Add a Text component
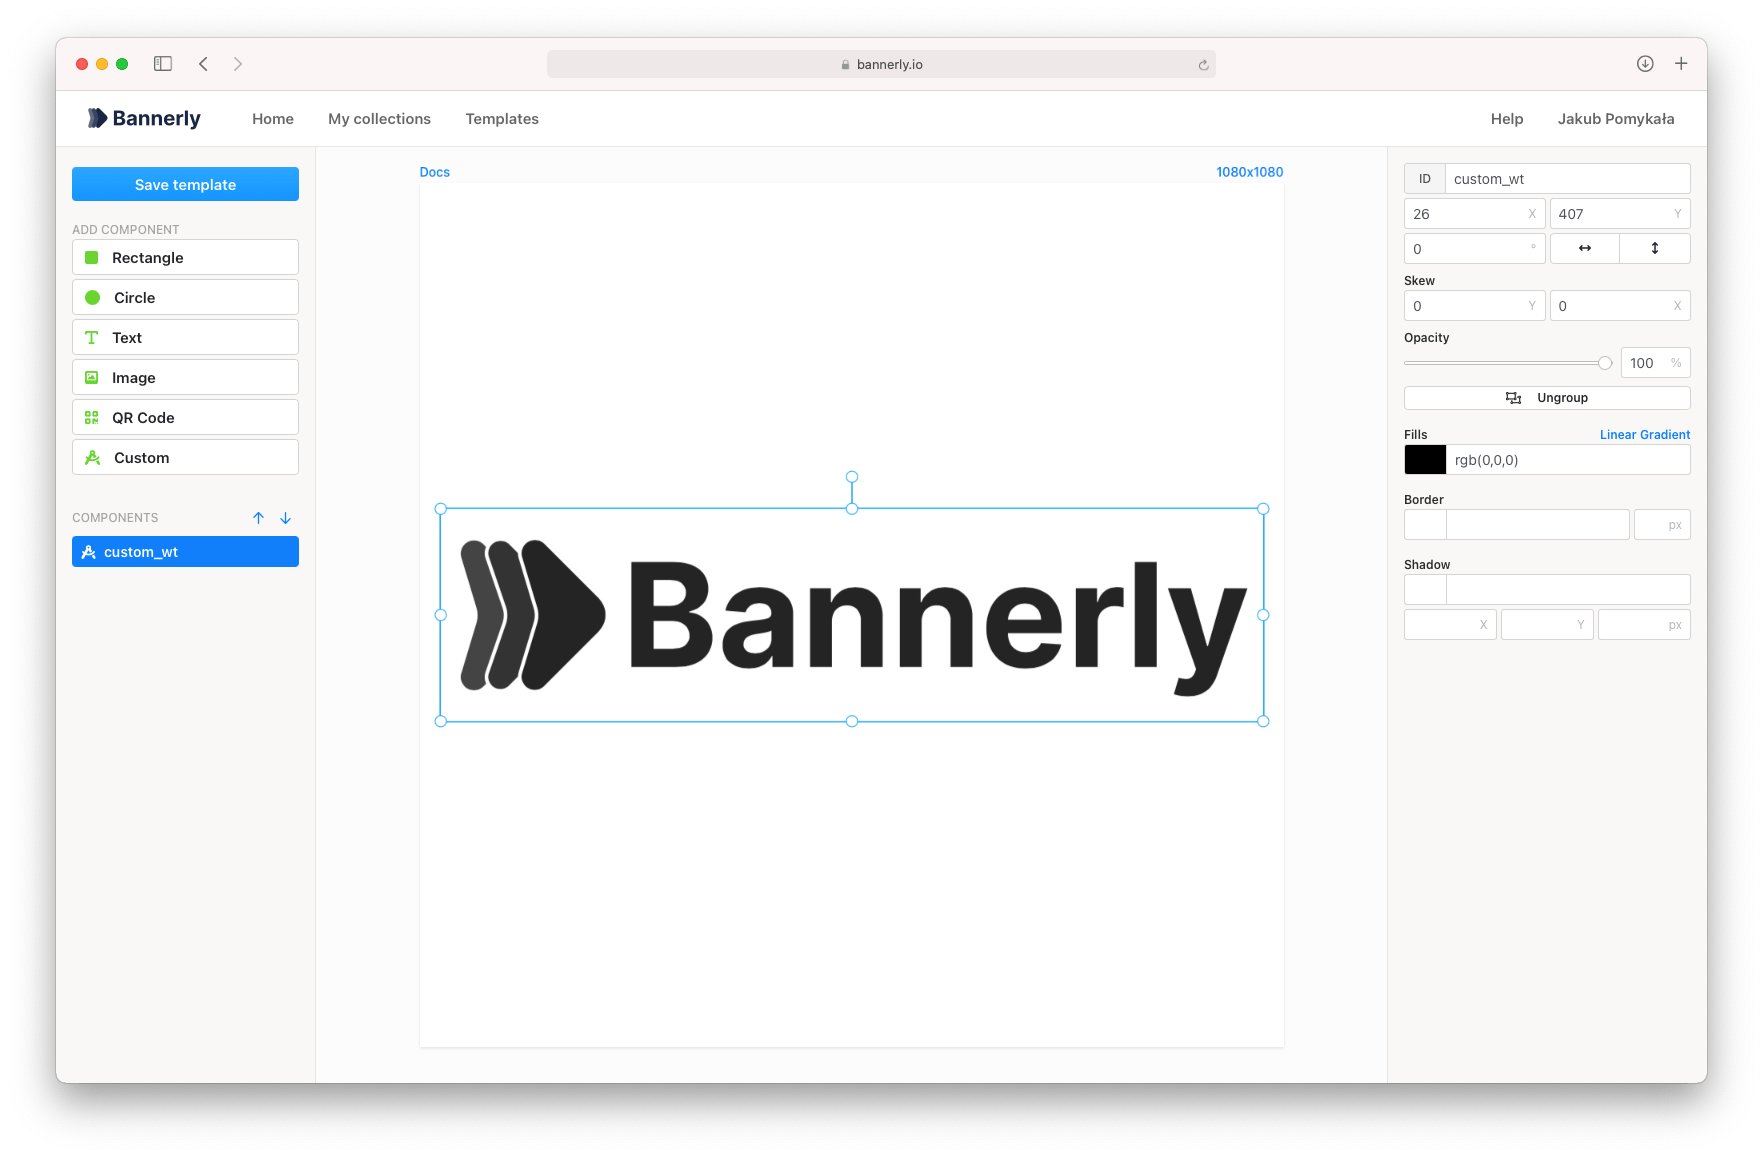 pos(185,337)
